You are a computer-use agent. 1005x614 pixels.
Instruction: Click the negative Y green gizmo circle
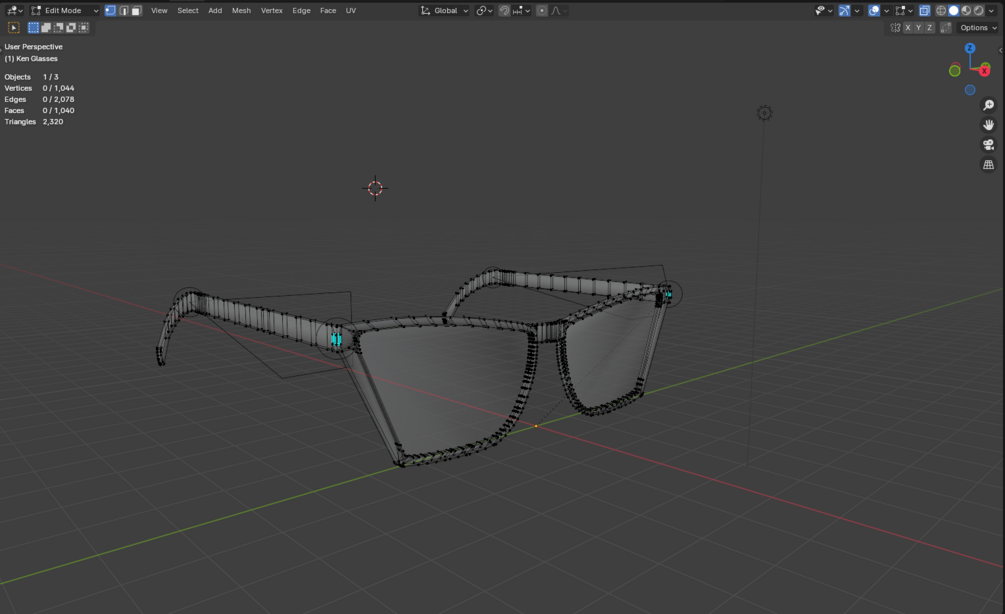click(954, 71)
